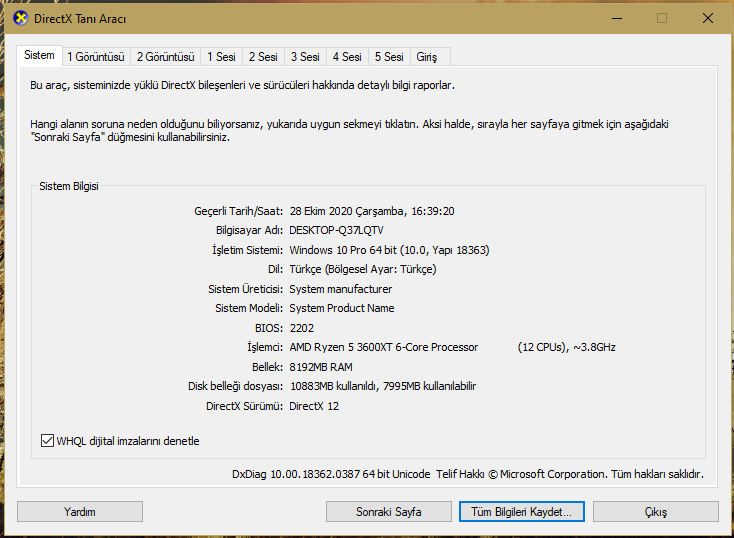Click the DirectX Tanı Aracı window title
Image resolution: width=734 pixels, height=538 pixels.
[80, 19]
